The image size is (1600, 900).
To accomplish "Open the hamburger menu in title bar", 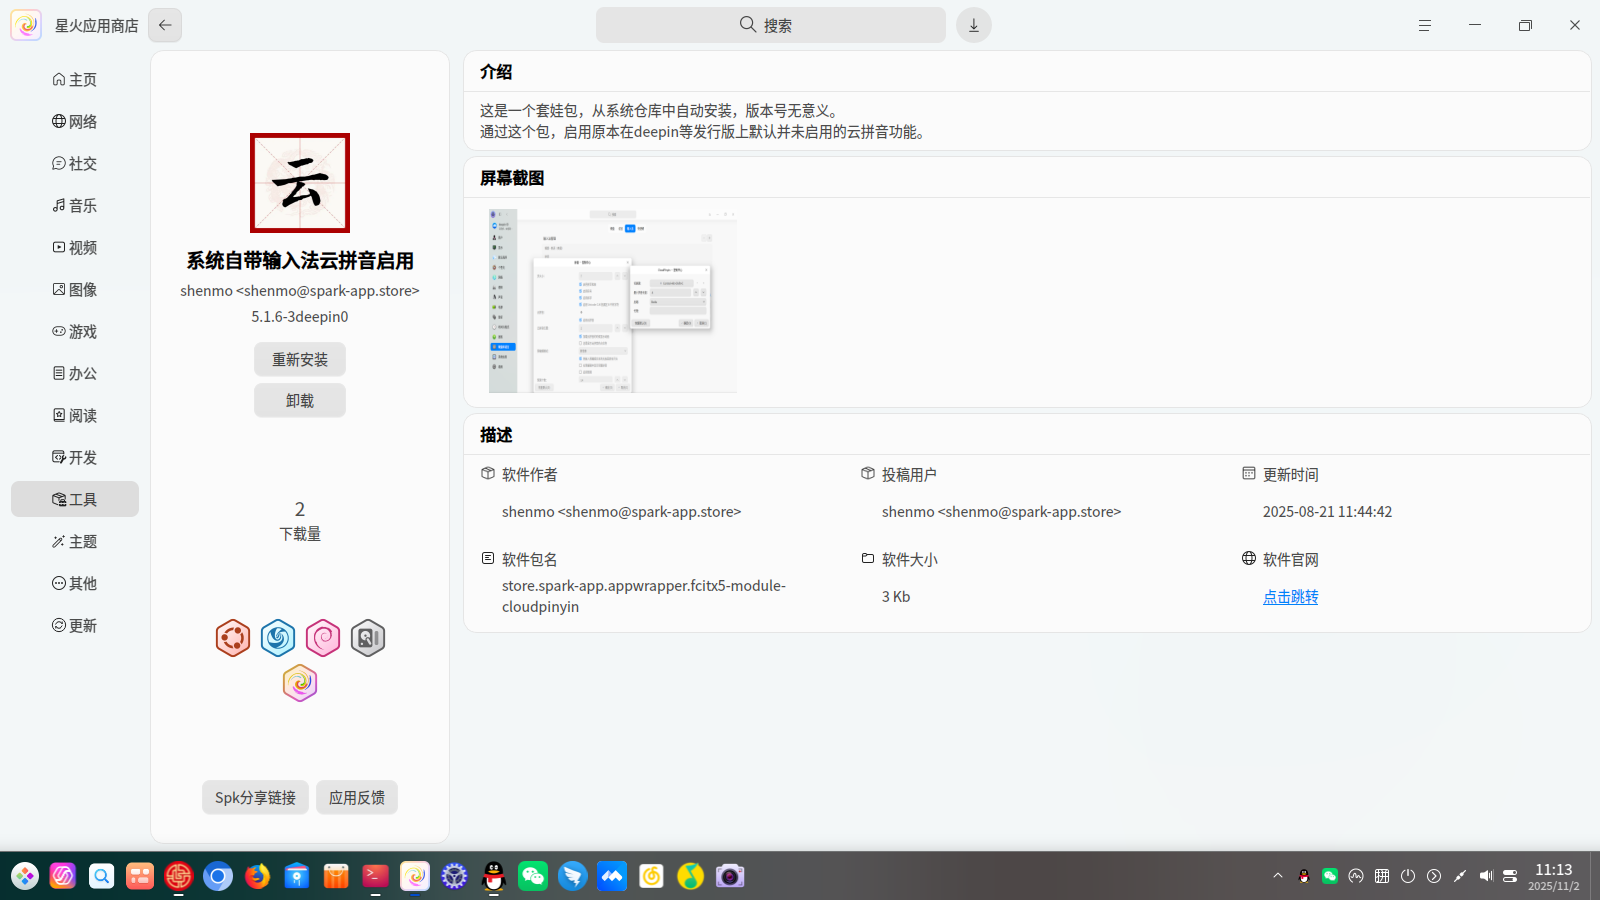I will pyautogui.click(x=1425, y=25).
